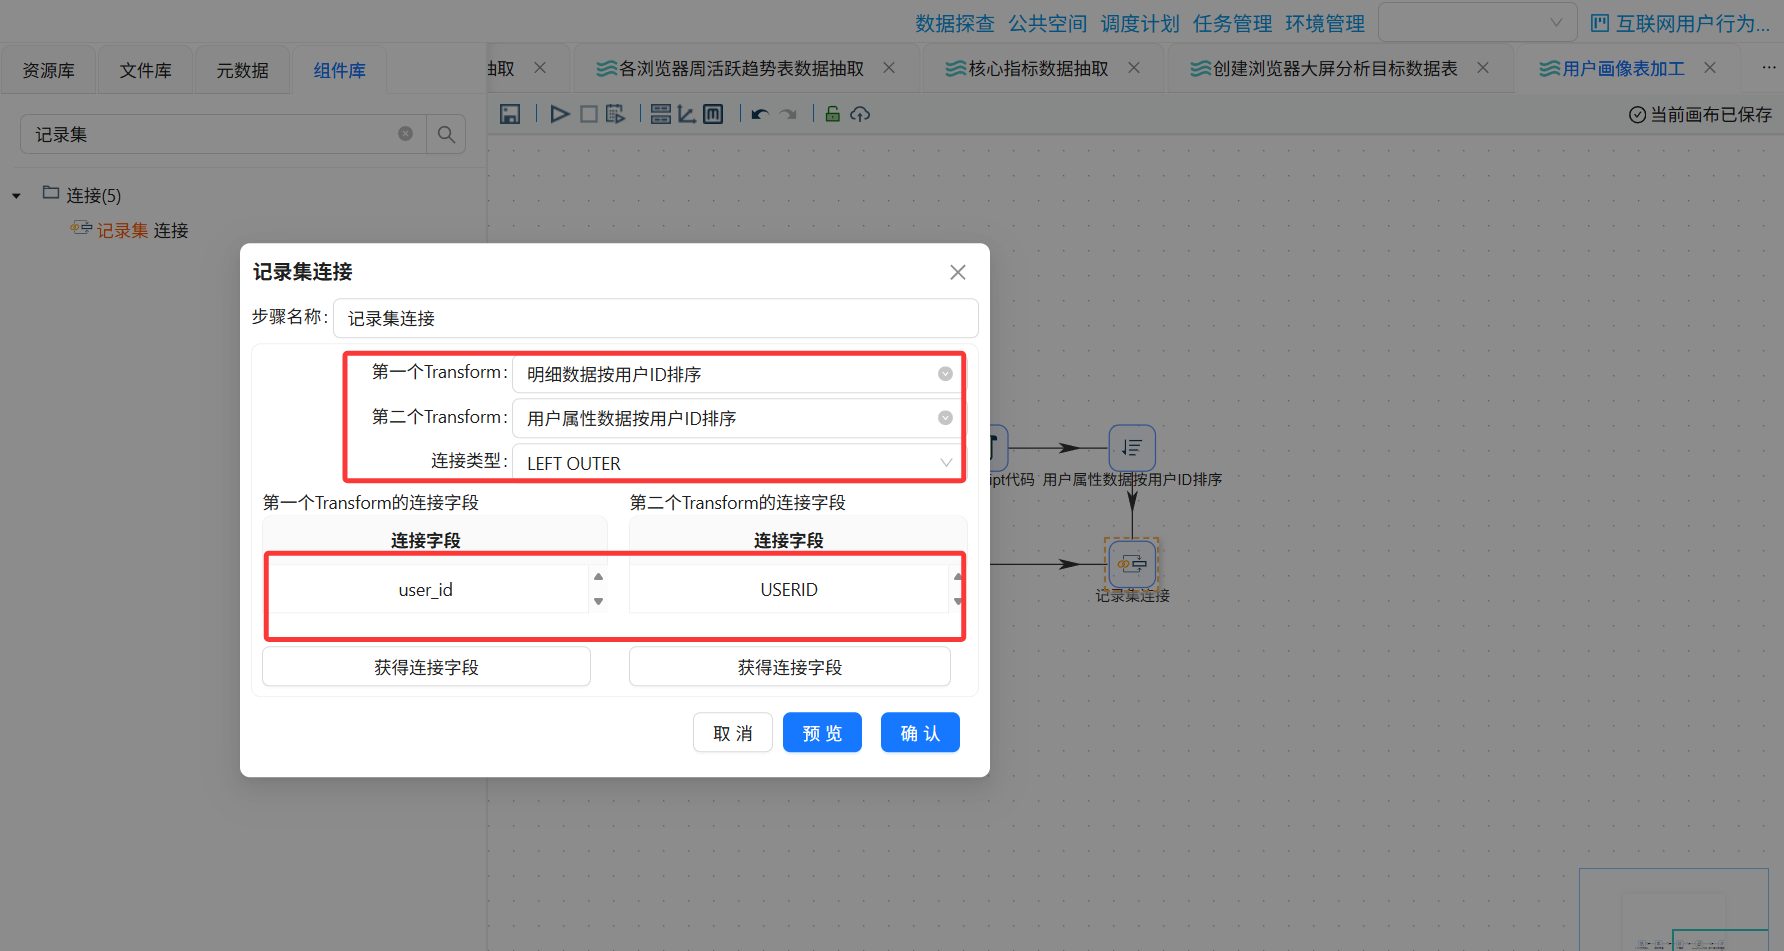
Task: Click the scheduled run calendar icon
Action: [x=615, y=114]
